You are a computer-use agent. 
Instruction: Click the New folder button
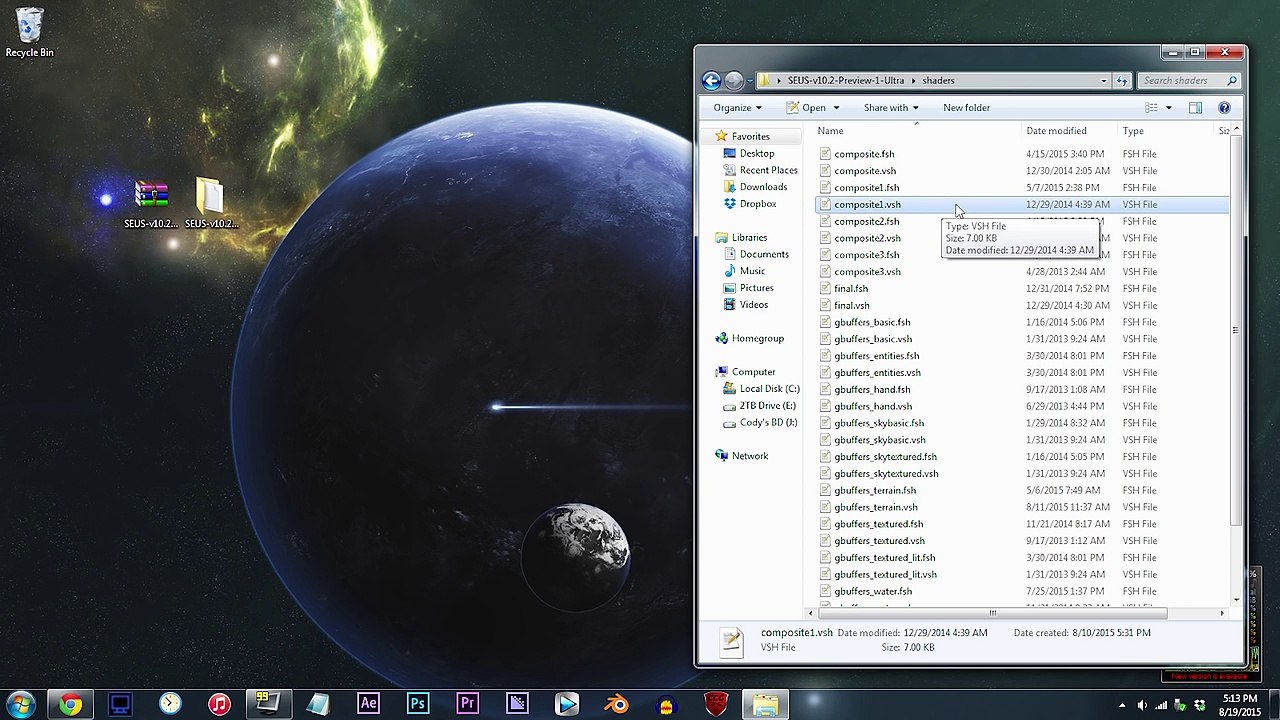tap(966, 108)
